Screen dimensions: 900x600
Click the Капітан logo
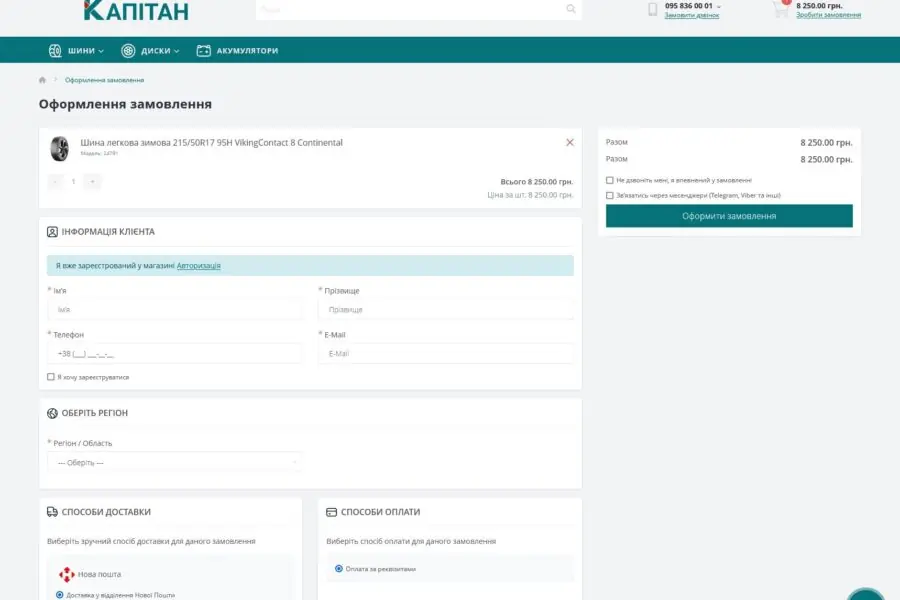[136, 10]
